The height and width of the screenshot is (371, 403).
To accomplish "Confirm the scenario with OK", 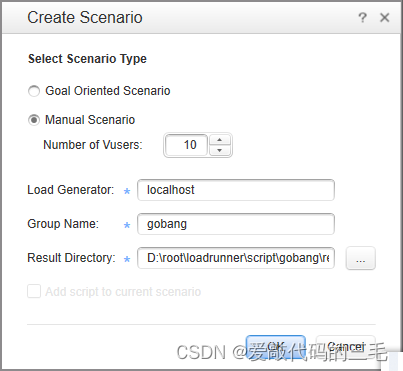I will click(276, 347).
